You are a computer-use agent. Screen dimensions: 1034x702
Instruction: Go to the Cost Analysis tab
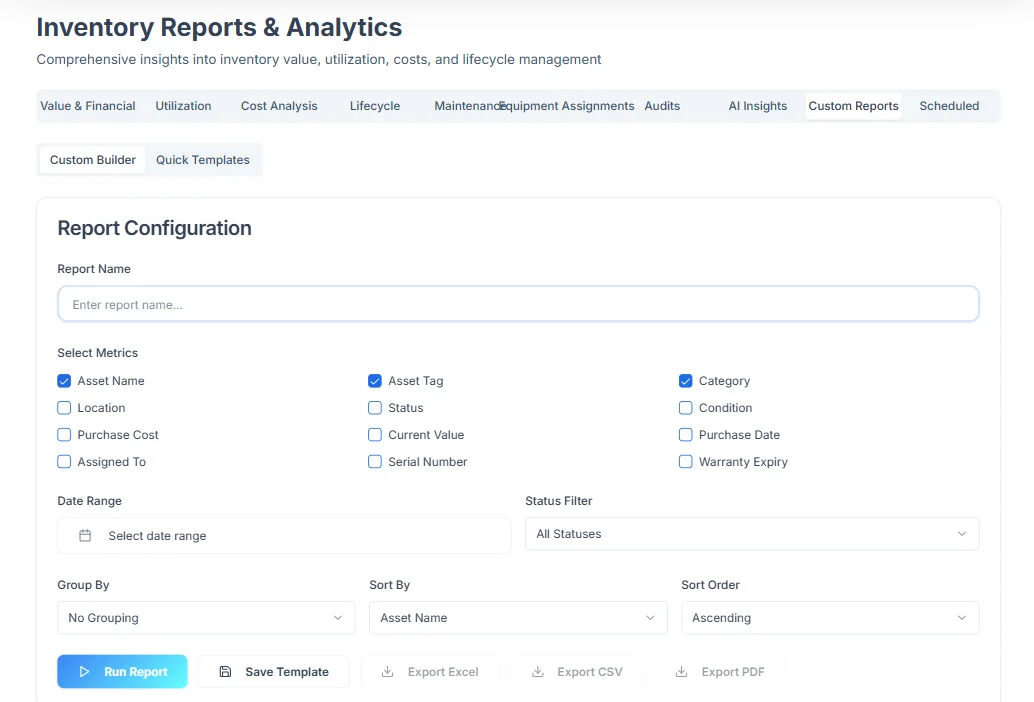click(x=279, y=106)
